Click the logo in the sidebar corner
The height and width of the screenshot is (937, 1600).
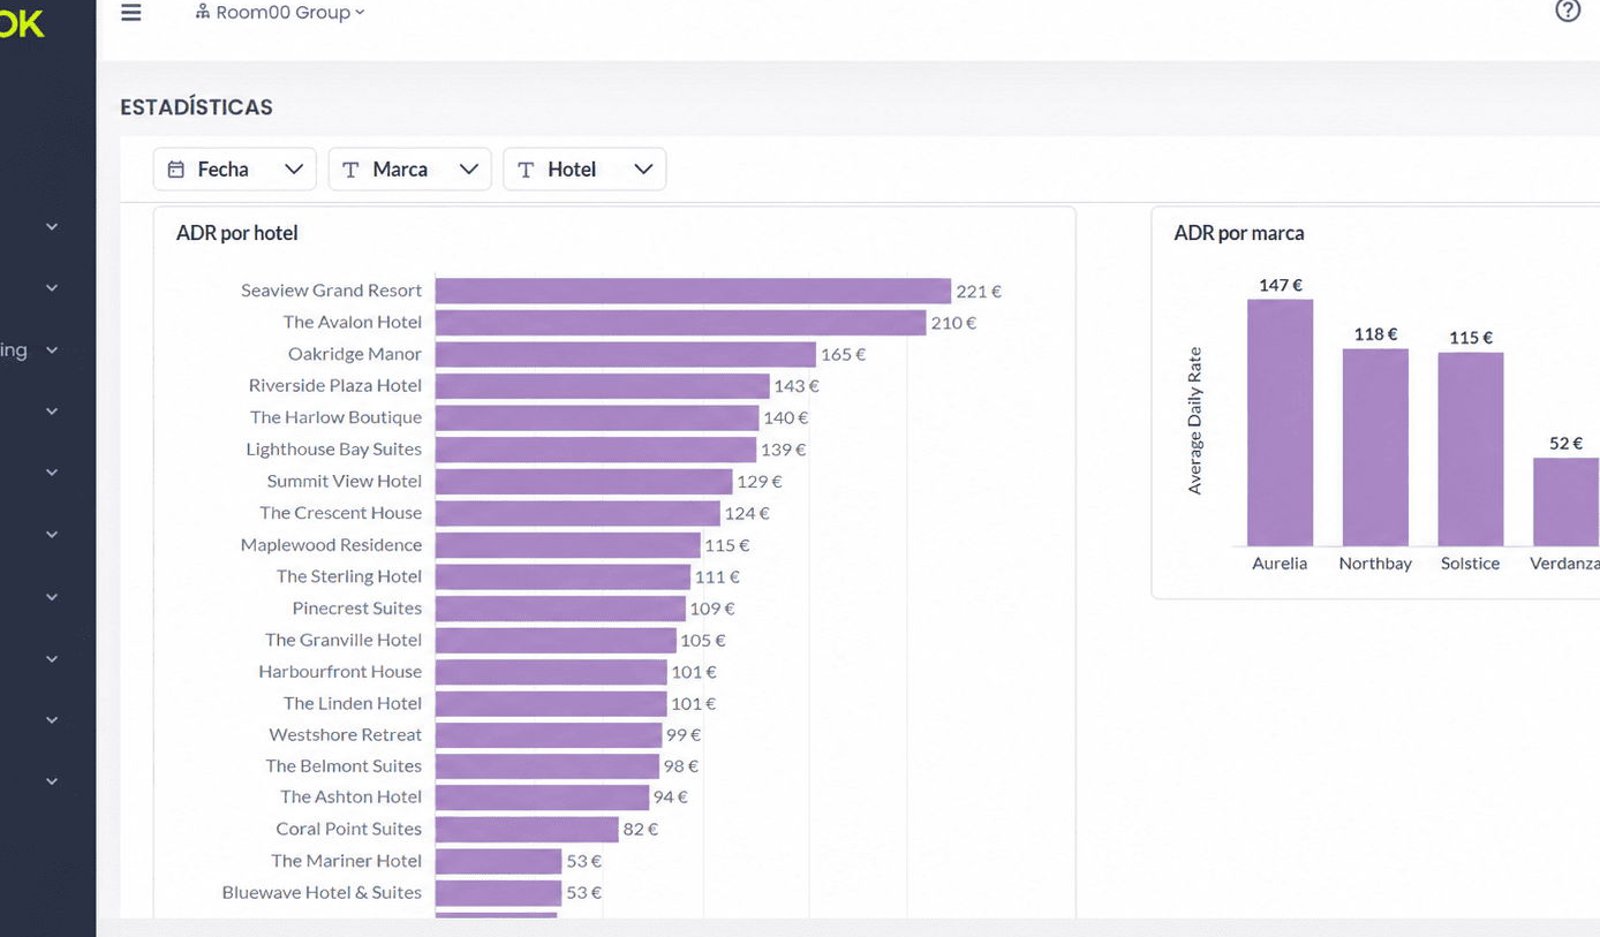point(22,22)
